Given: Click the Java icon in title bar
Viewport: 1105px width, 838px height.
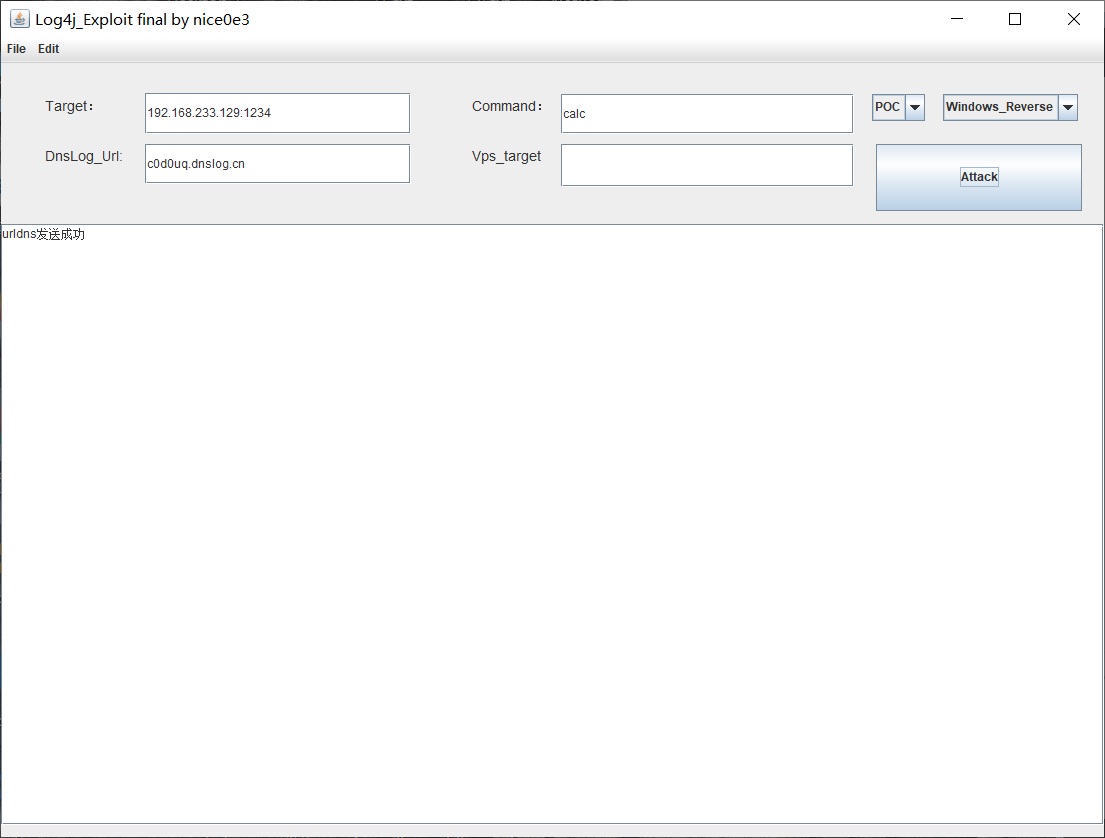Looking at the screenshot, I should tap(19, 19).
